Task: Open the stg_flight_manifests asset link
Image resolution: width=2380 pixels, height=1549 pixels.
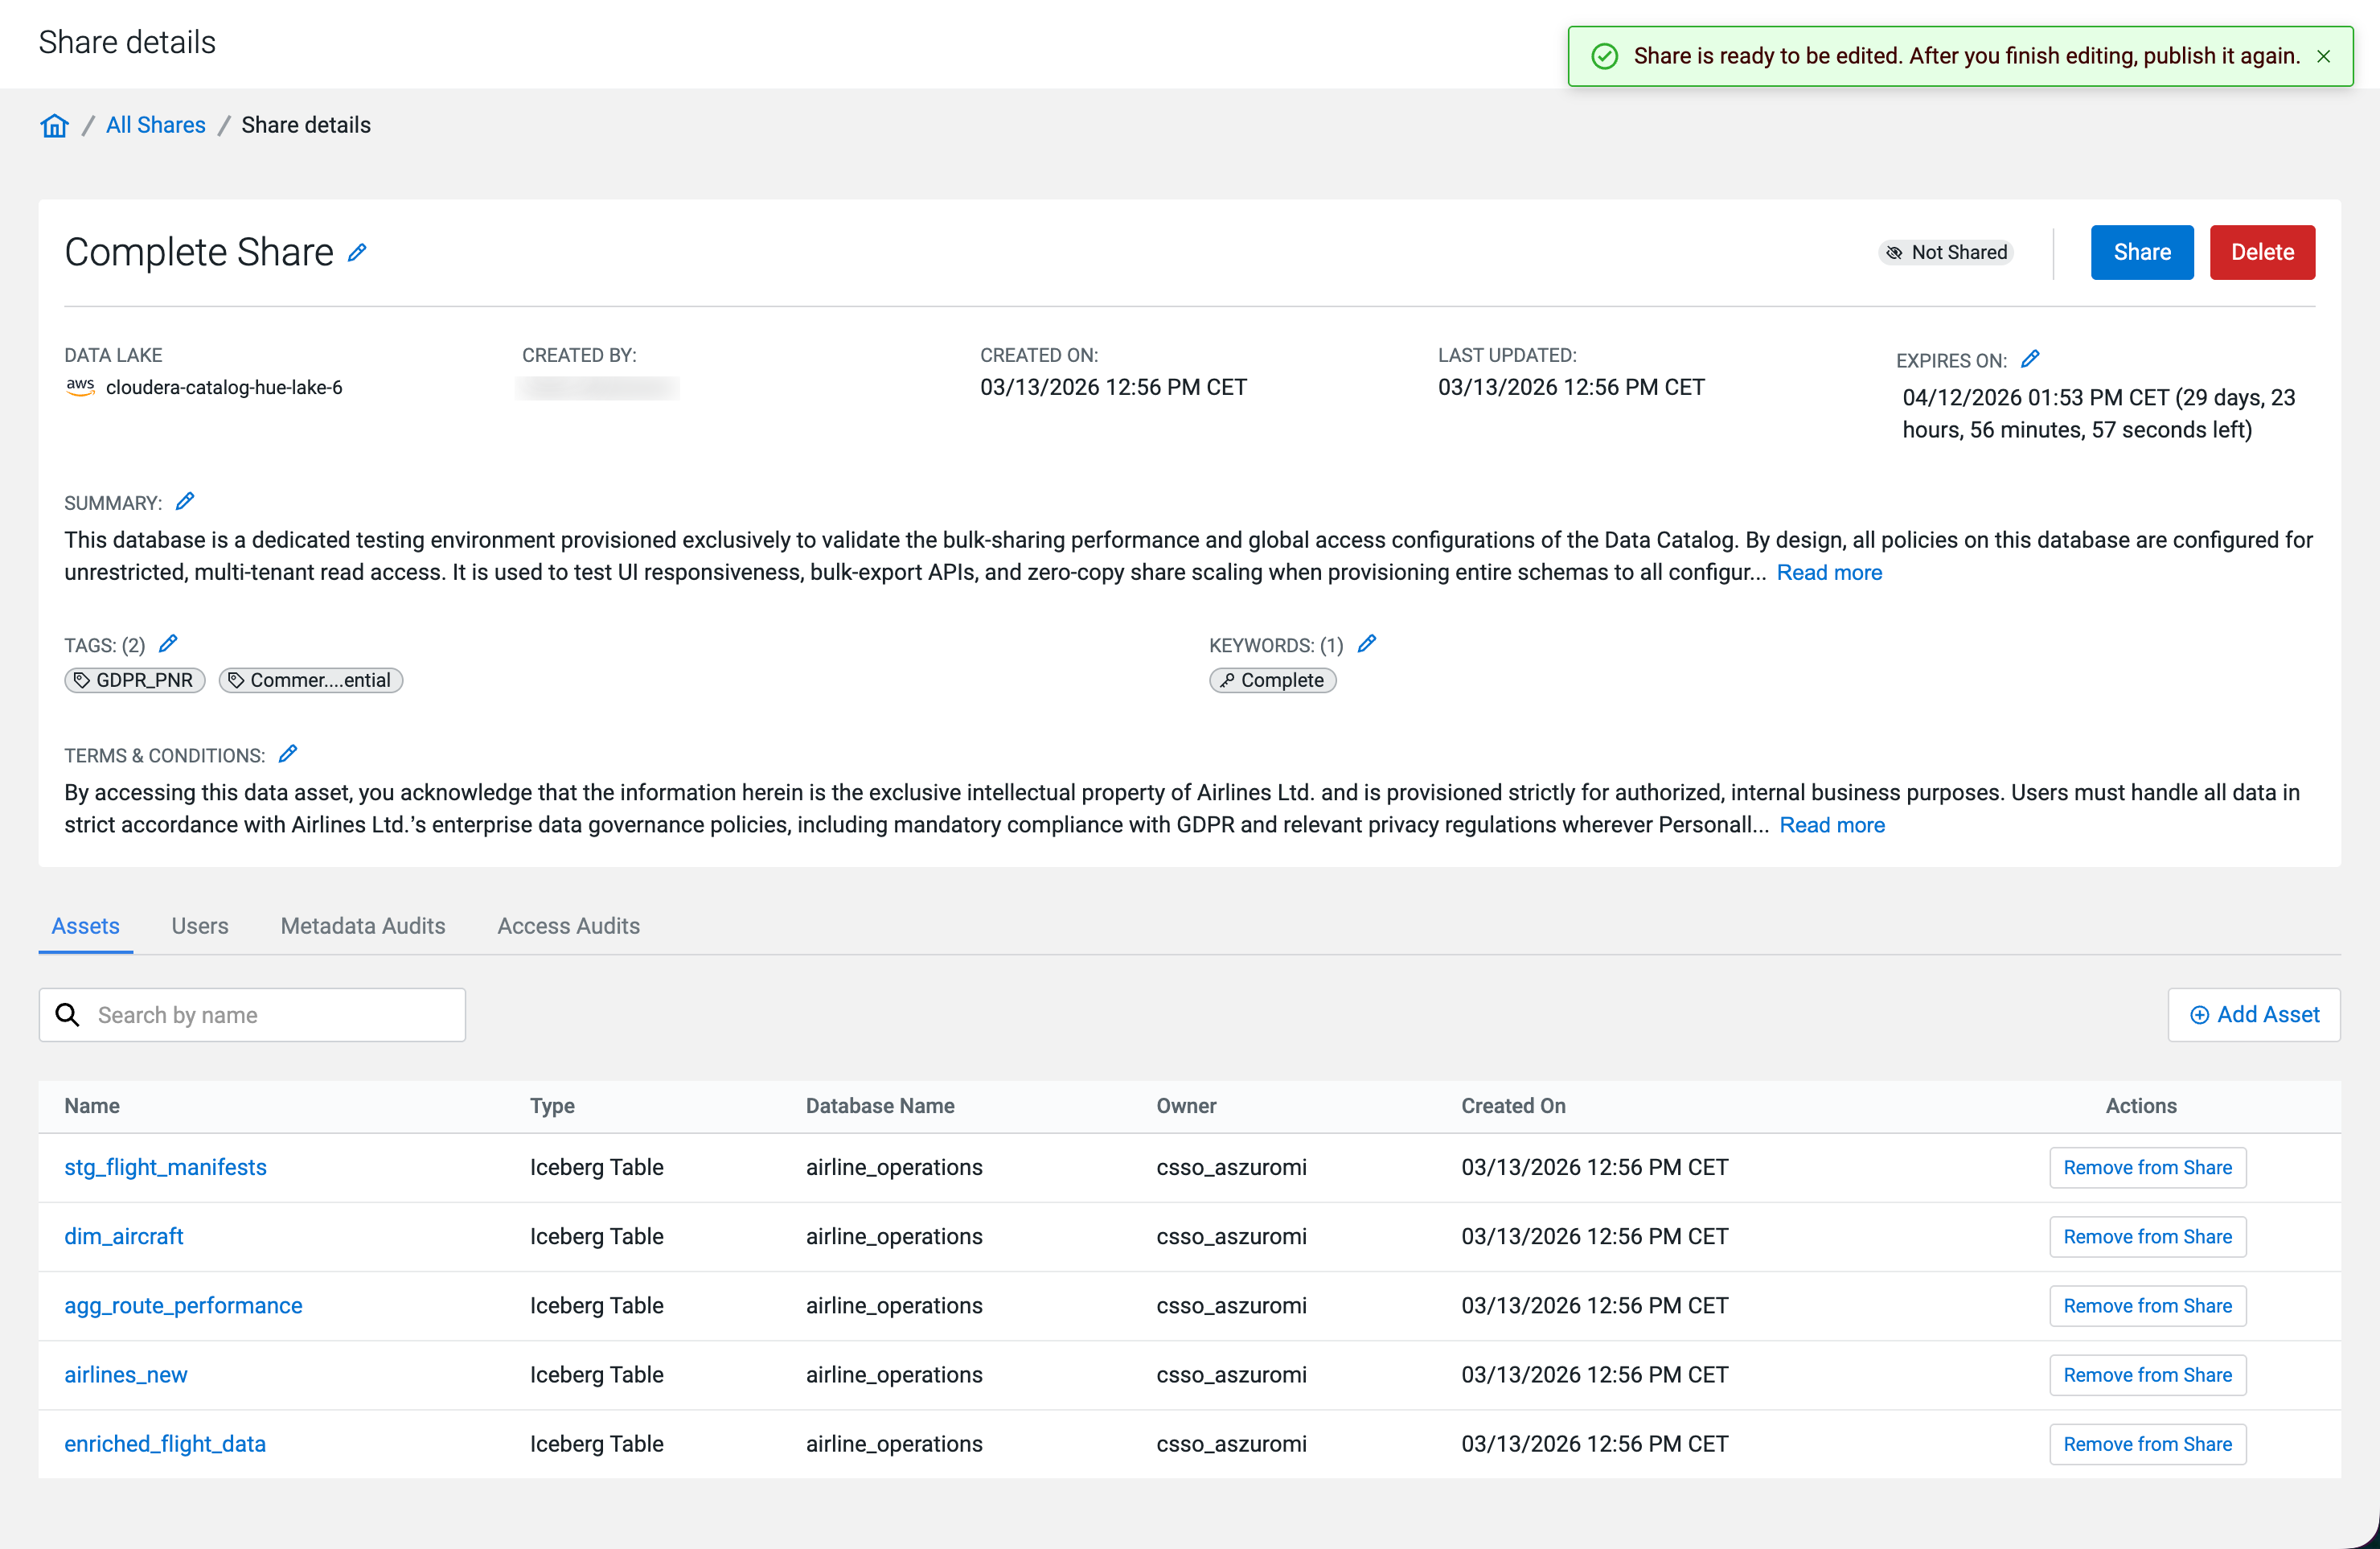Action: pos(165,1167)
